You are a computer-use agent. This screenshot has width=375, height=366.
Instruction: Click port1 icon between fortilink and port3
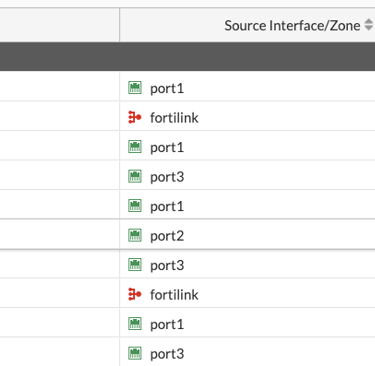[x=135, y=147]
